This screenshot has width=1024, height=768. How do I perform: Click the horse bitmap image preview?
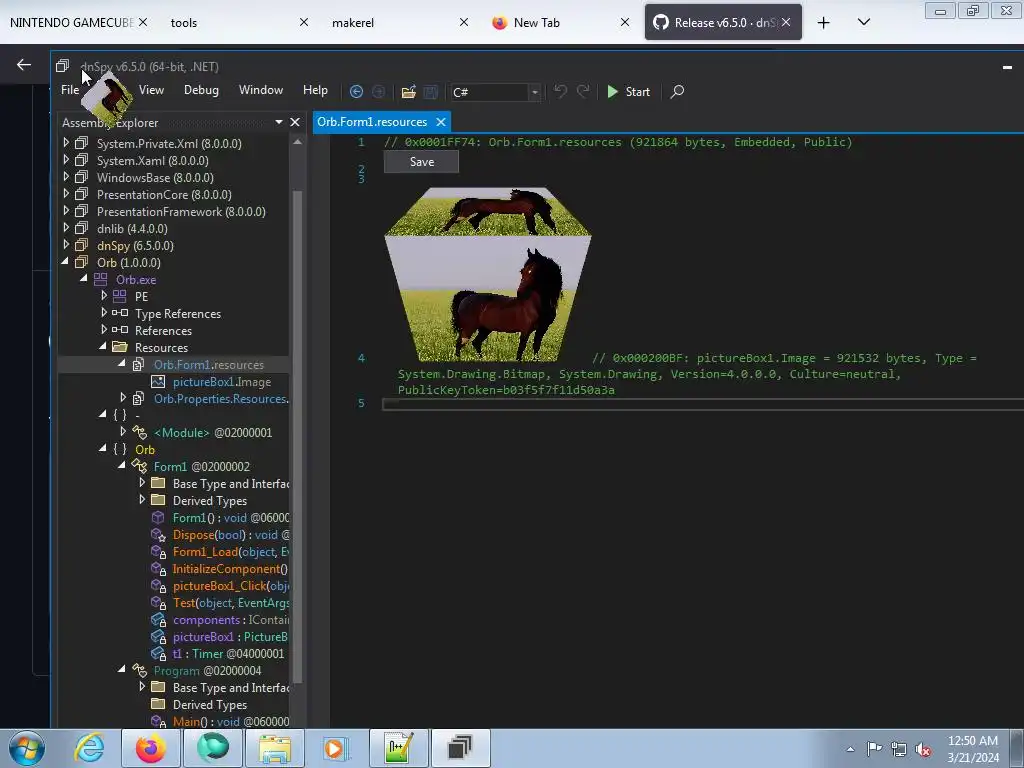coord(487,274)
